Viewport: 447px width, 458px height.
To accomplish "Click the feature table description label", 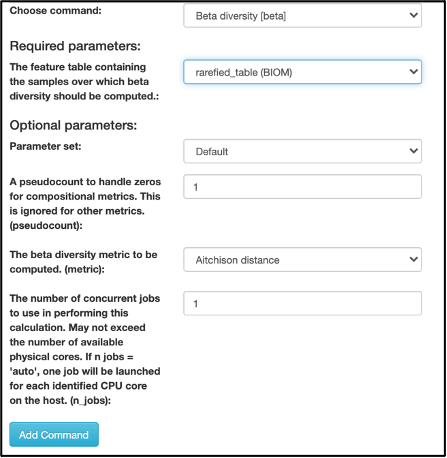I will pyautogui.click(x=84, y=82).
